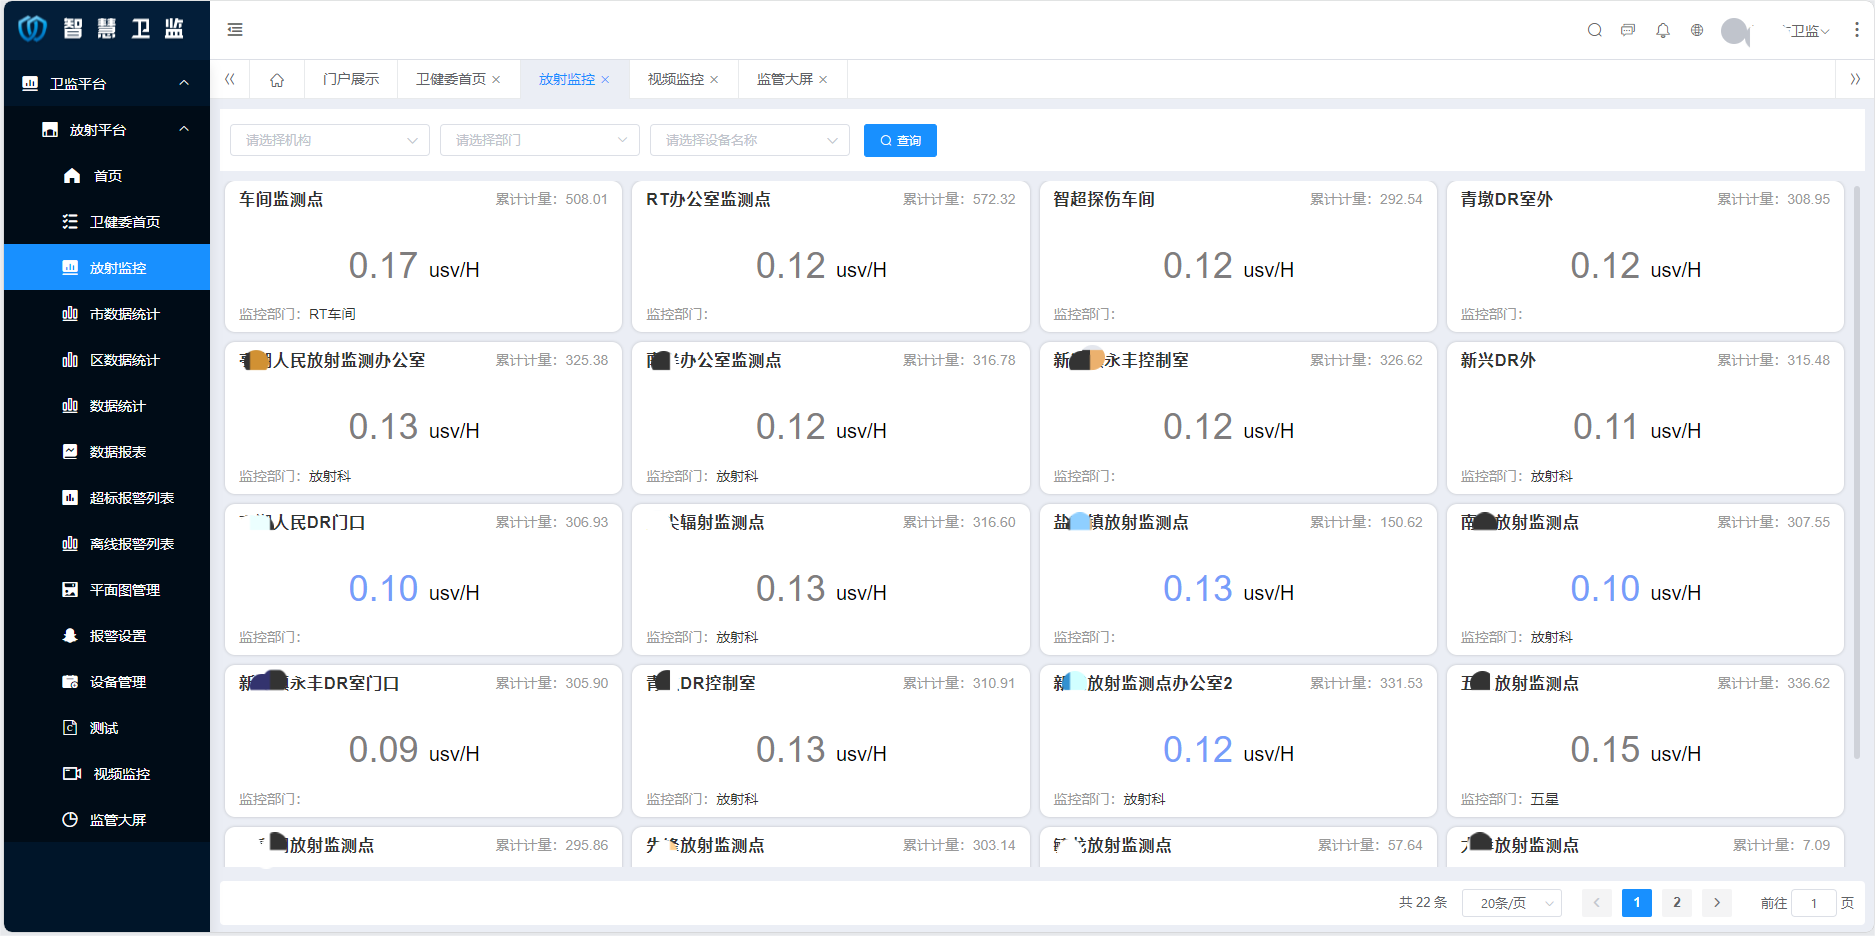Open 平面图管理 in the sidebar

pyautogui.click(x=107, y=590)
